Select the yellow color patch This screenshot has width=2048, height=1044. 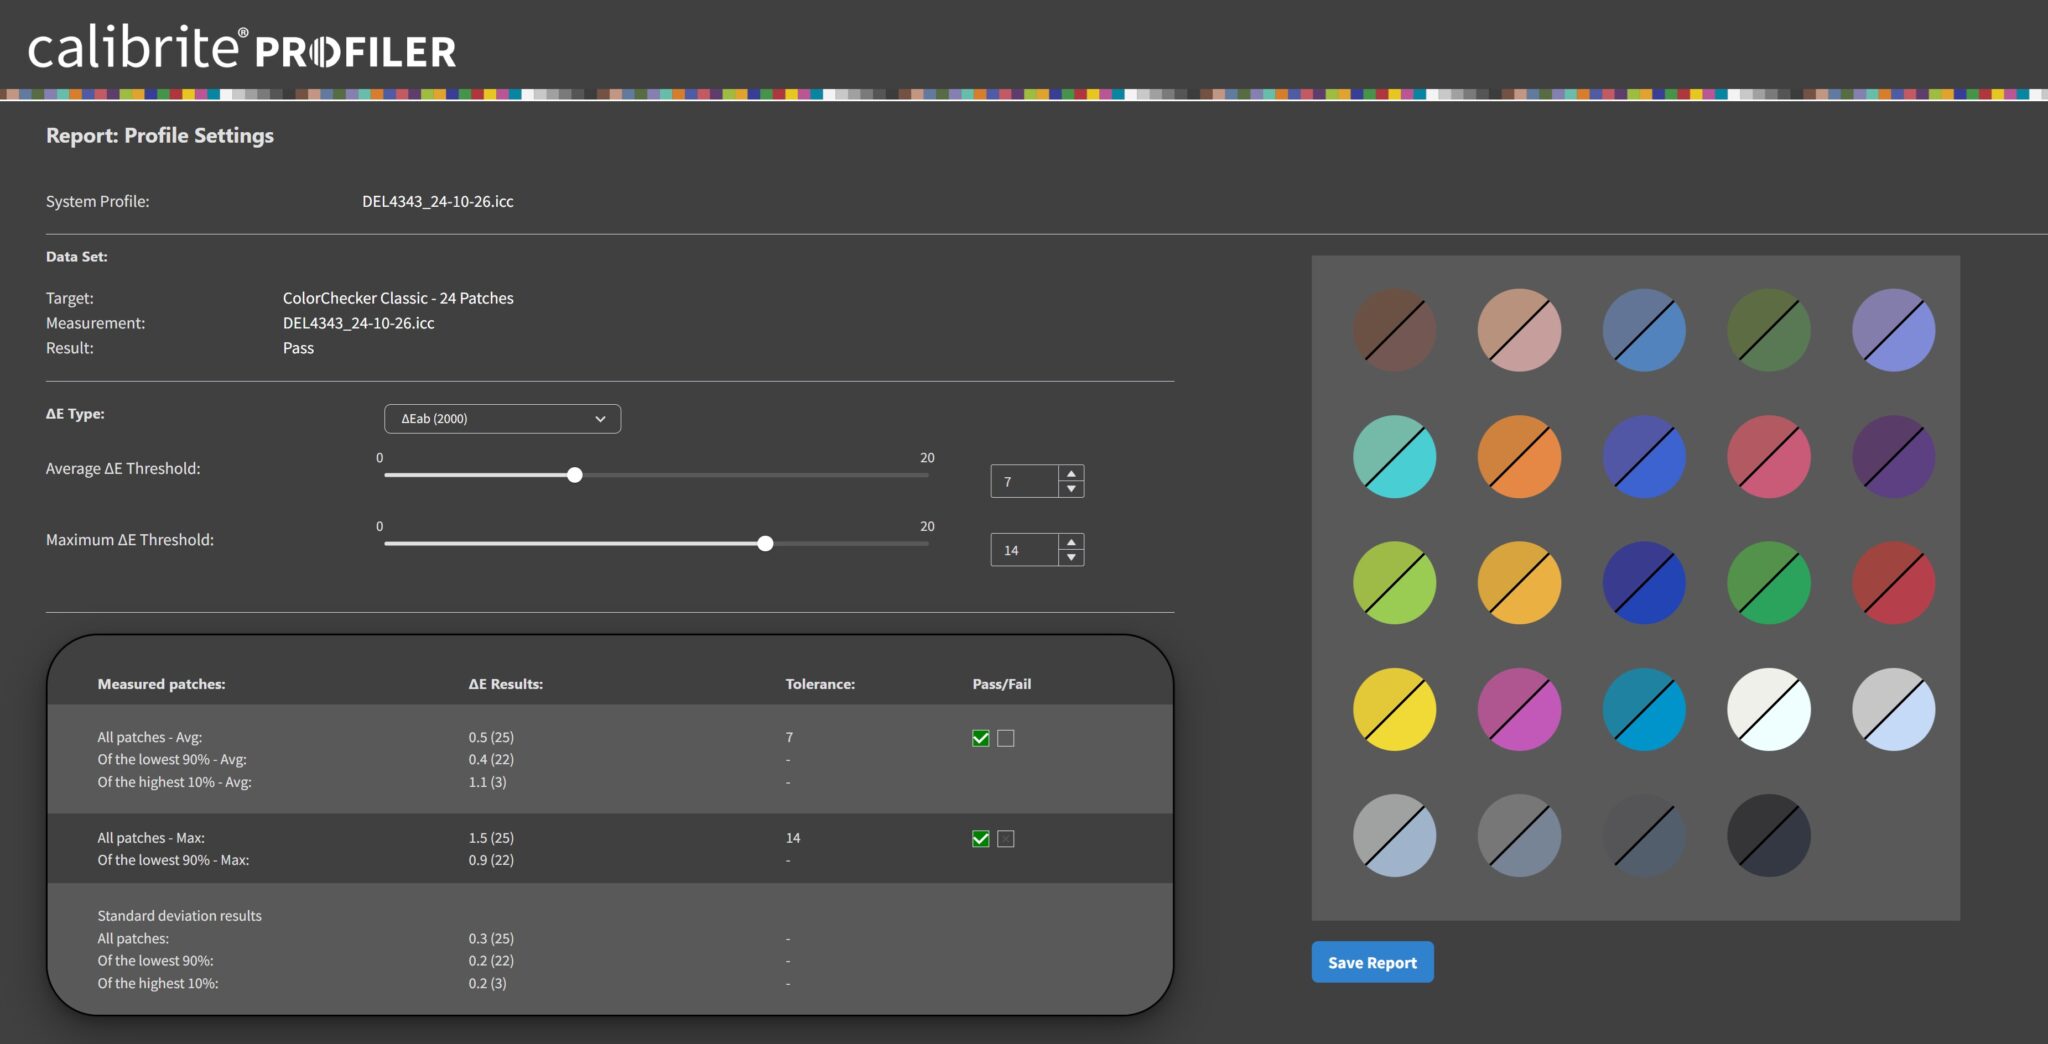pyautogui.click(x=1394, y=710)
